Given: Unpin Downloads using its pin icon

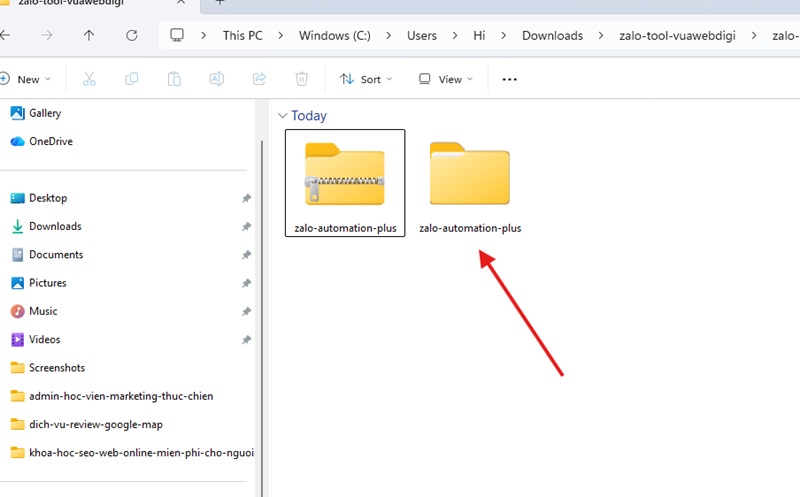Looking at the screenshot, I should [246, 226].
